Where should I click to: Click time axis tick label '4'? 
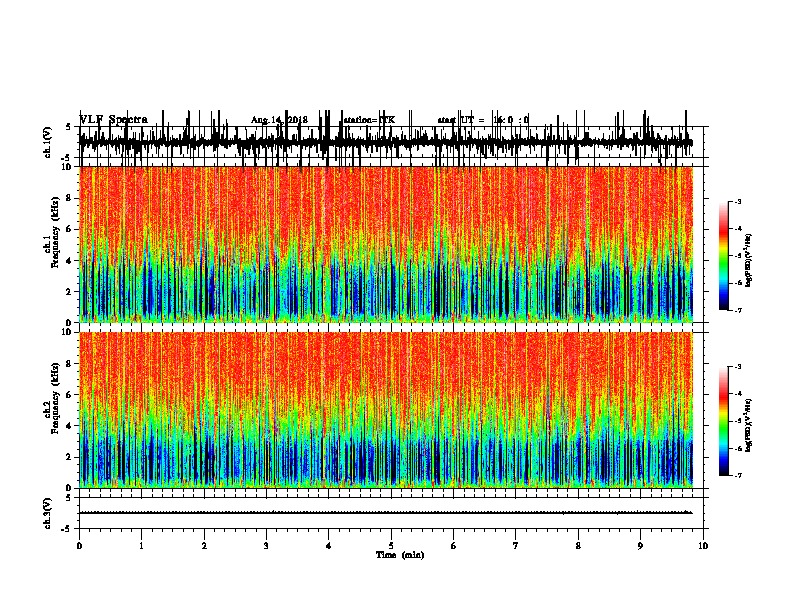329,546
